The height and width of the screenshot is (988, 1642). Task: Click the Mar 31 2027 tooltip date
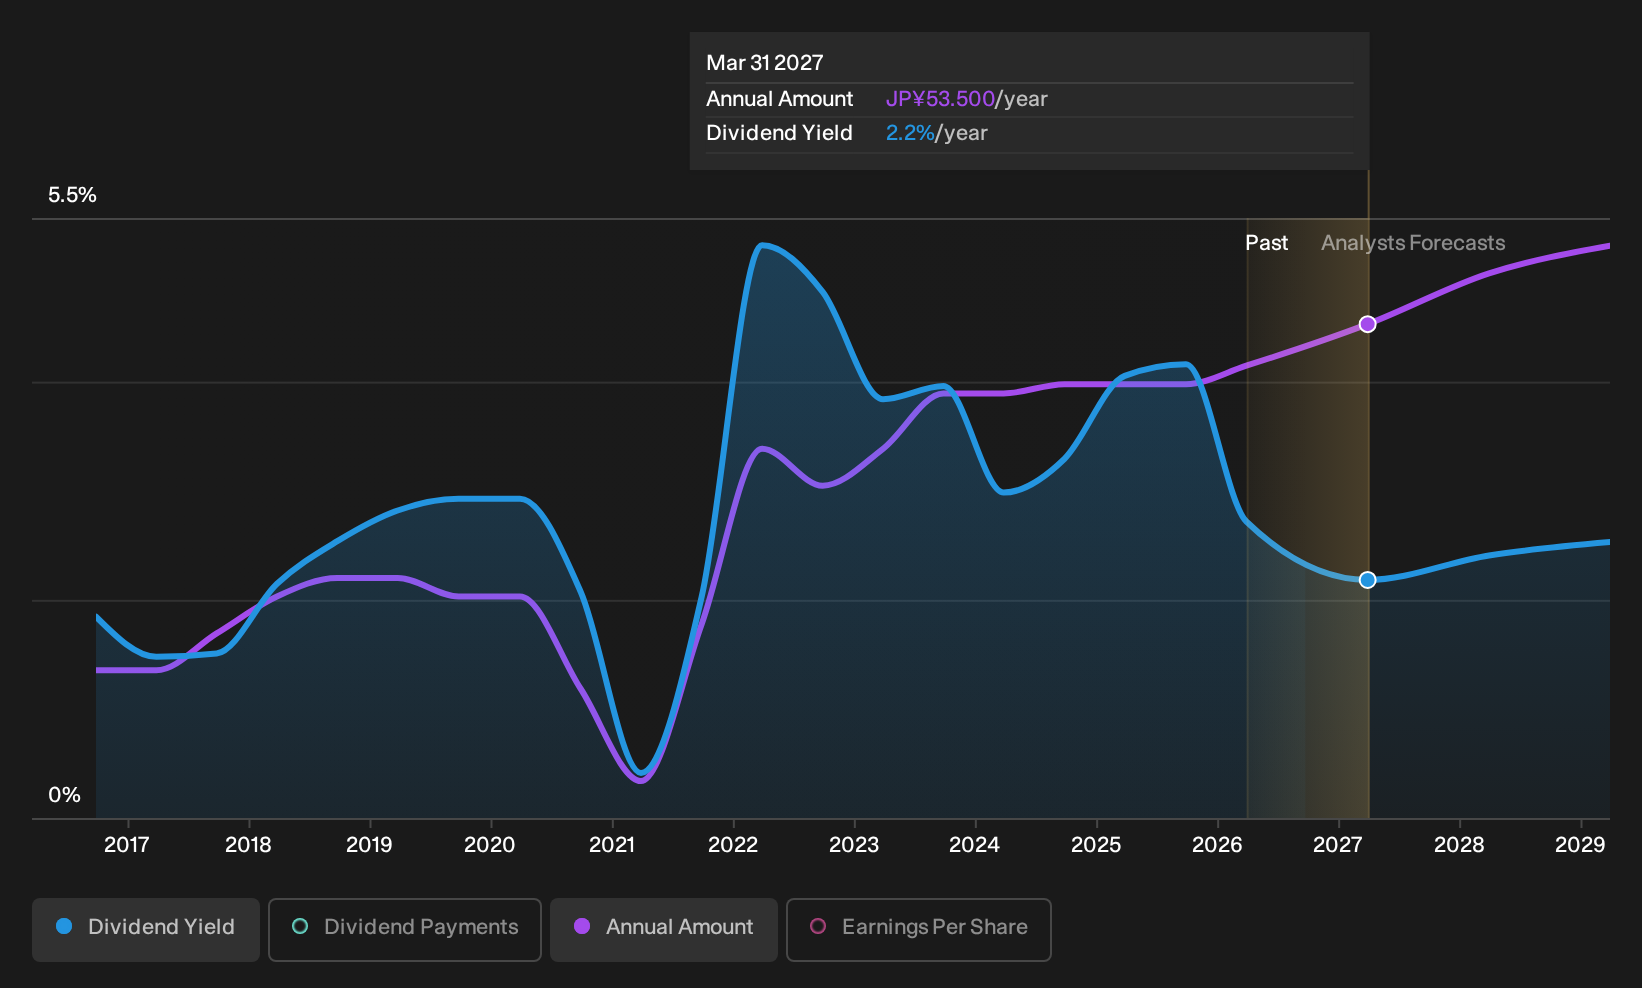tap(765, 63)
